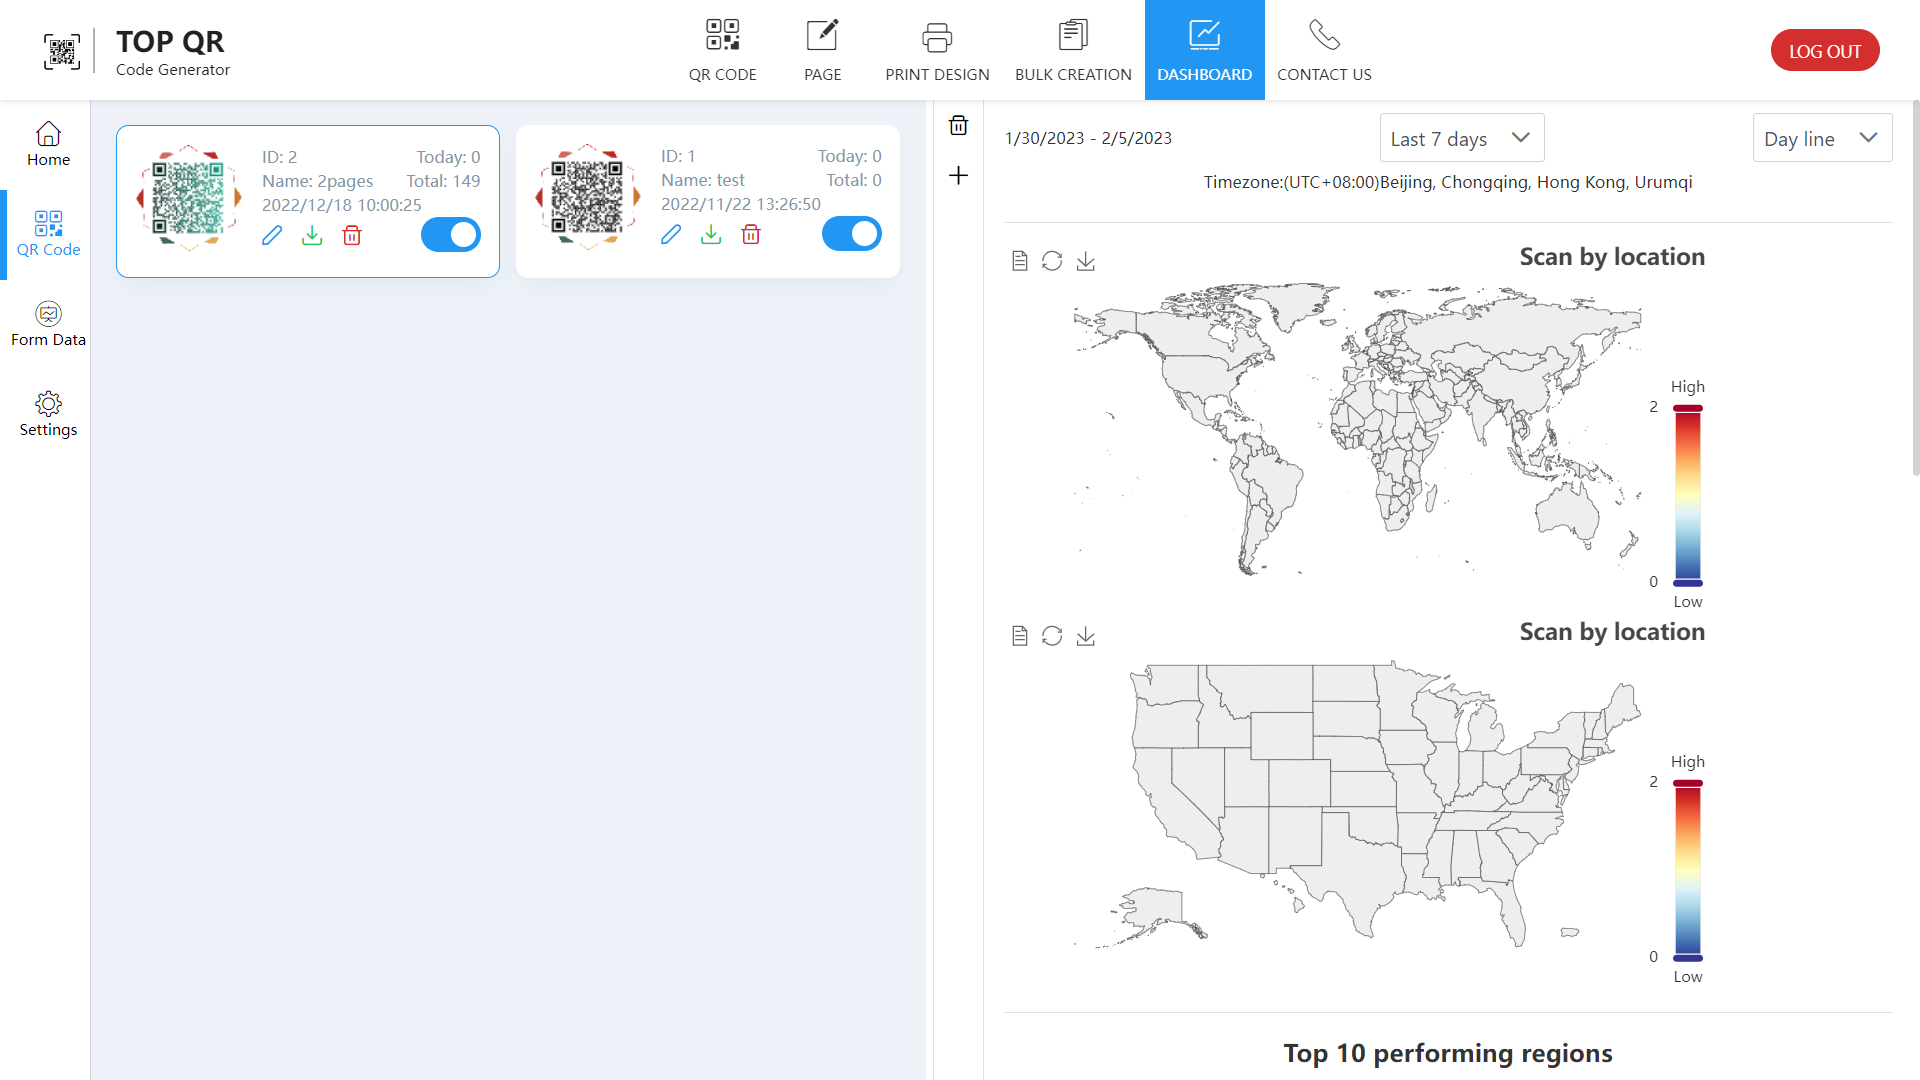Download the 2pages QR code

point(312,236)
